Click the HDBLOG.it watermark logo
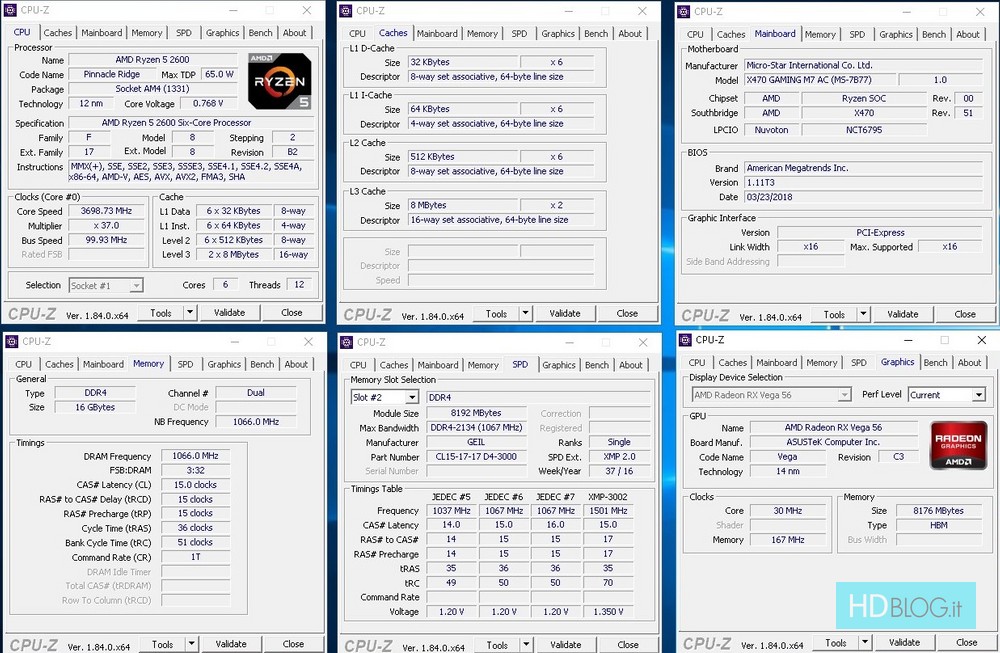Viewport: 1000px width, 653px height. pyautogui.click(x=910, y=605)
